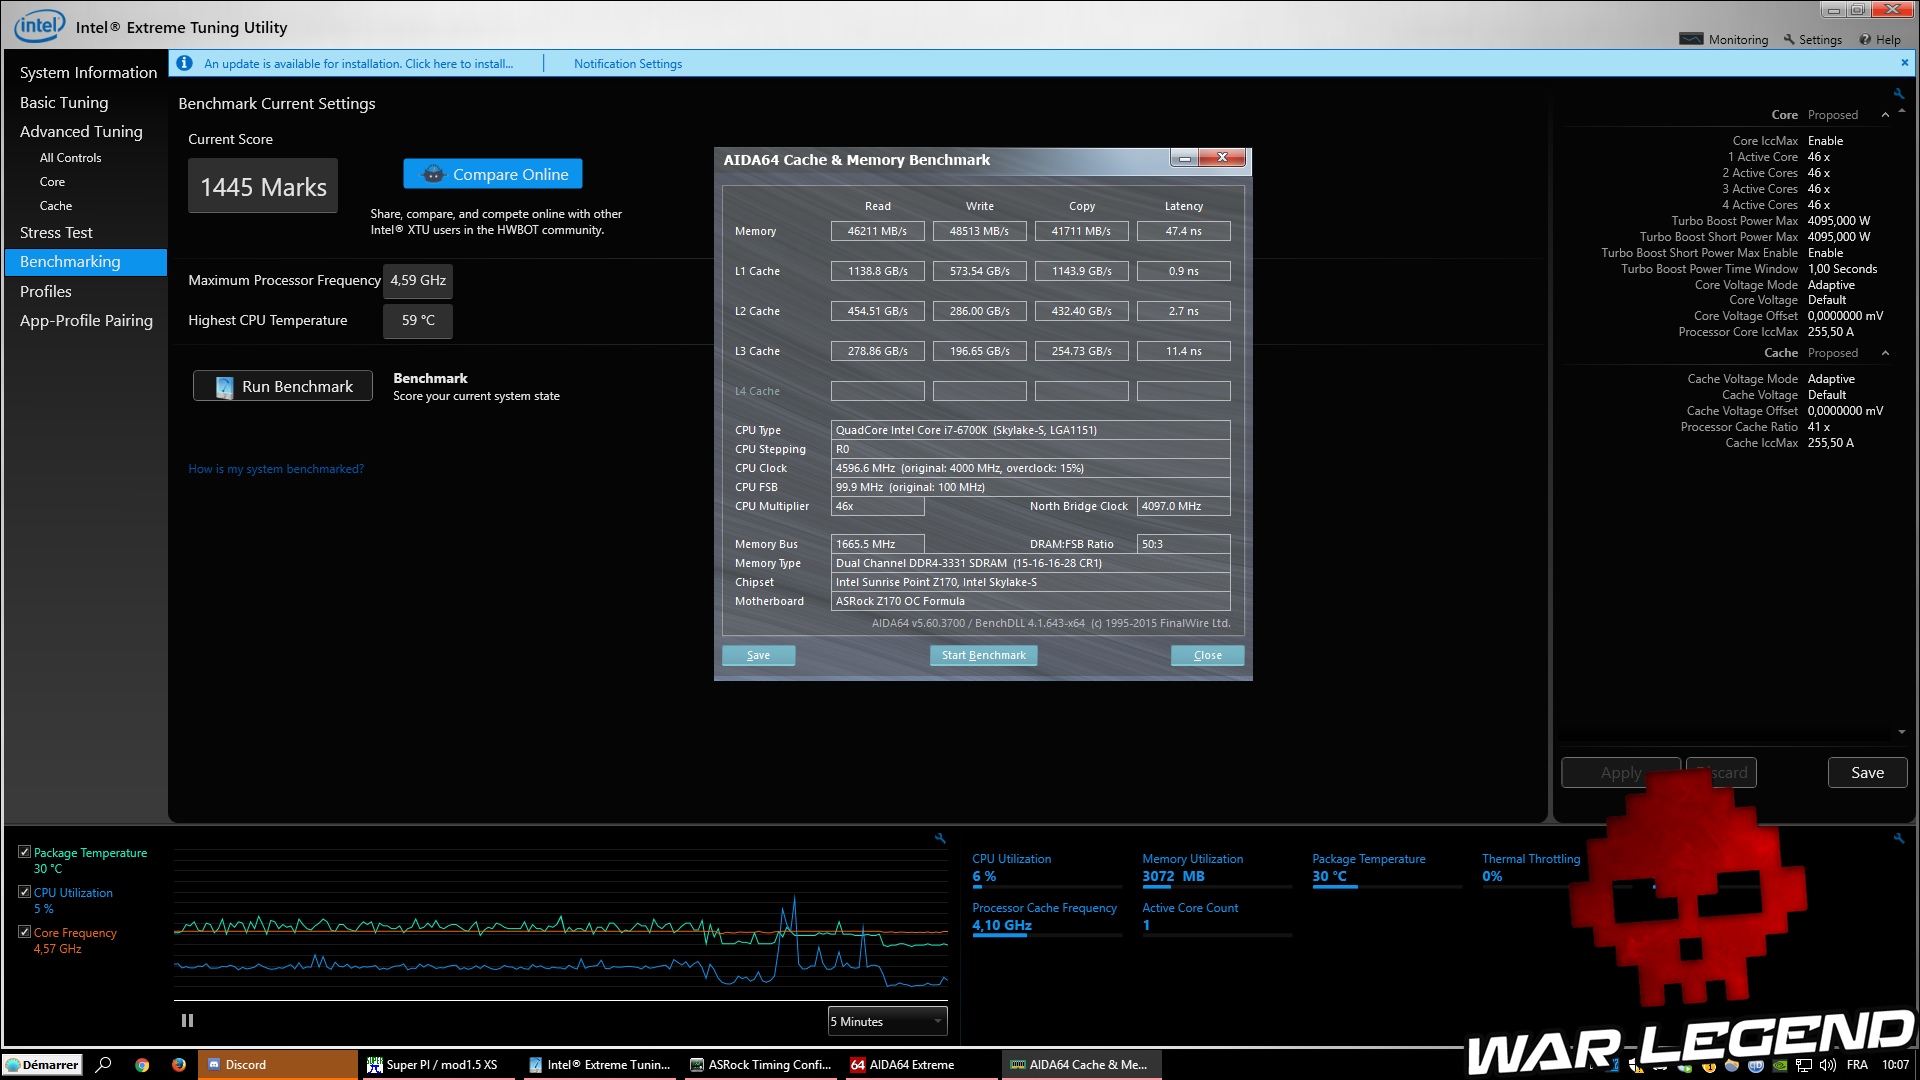Toggle the CPU Utilization checkbox
This screenshot has height=1080, width=1920.
(24, 892)
